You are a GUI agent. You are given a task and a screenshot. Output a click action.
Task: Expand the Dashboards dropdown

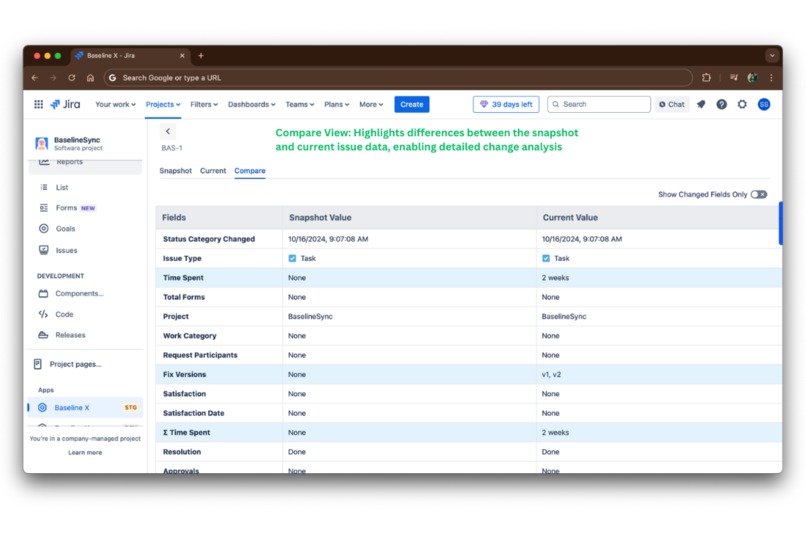[252, 104]
